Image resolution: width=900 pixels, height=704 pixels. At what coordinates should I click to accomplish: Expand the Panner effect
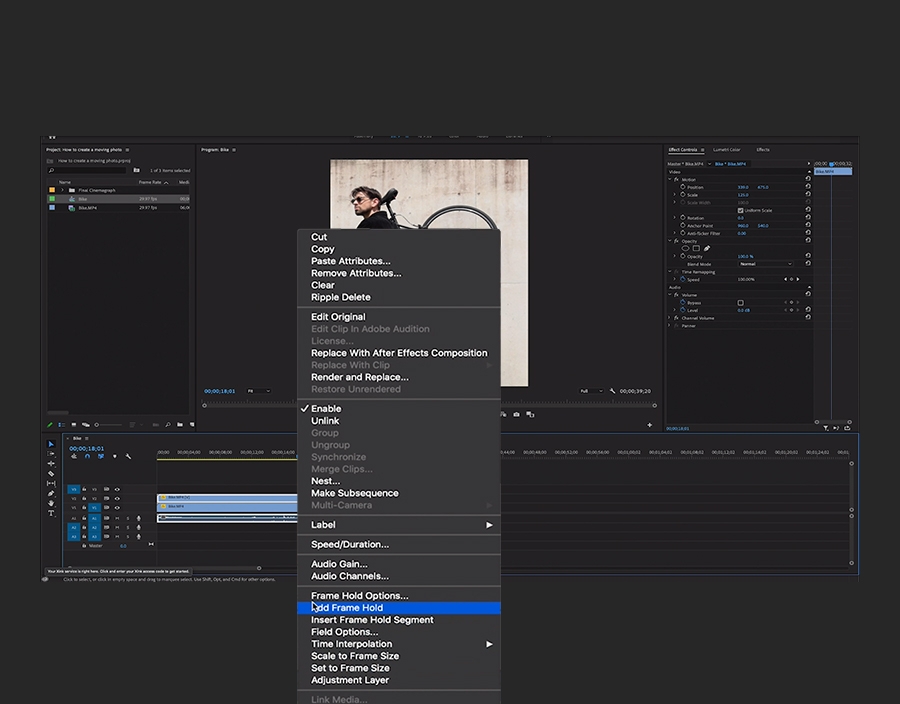point(669,326)
